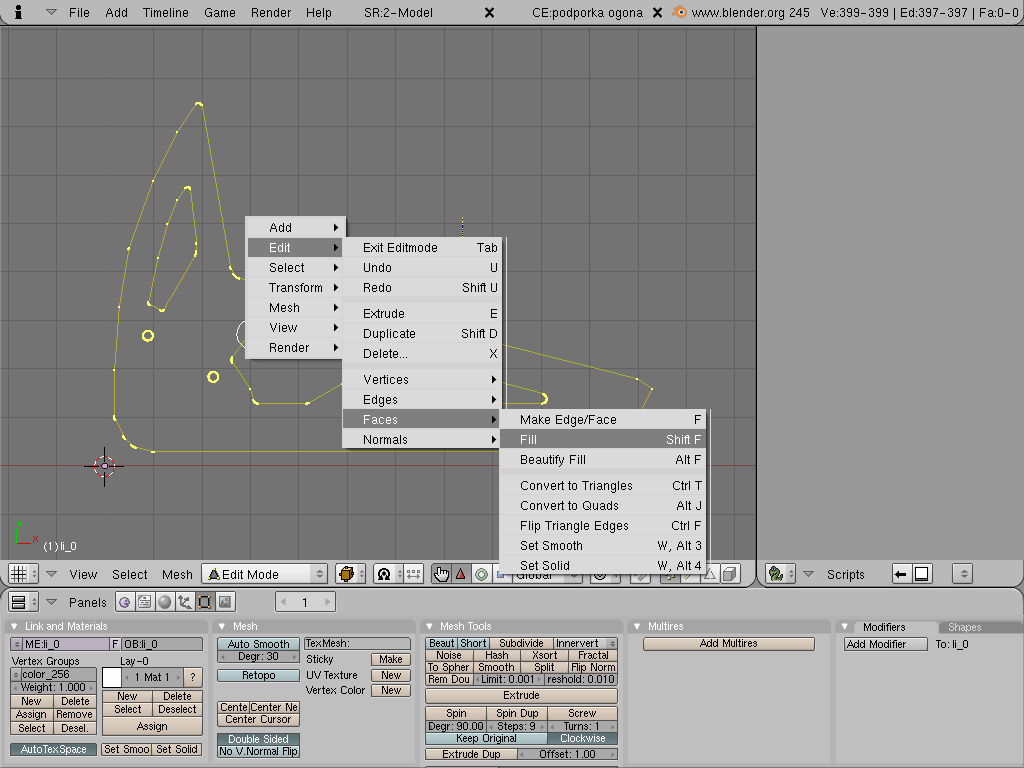Open the Mesh entry in toolbox menu
Image resolution: width=1024 pixels, height=768 pixels.
[x=296, y=308]
